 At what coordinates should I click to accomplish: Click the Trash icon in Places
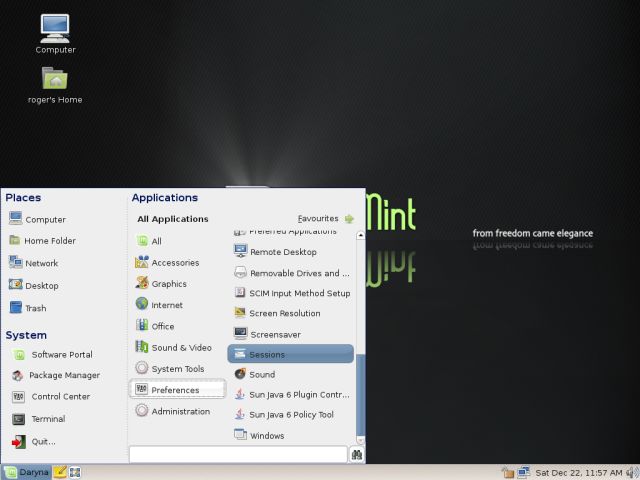(x=16, y=307)
